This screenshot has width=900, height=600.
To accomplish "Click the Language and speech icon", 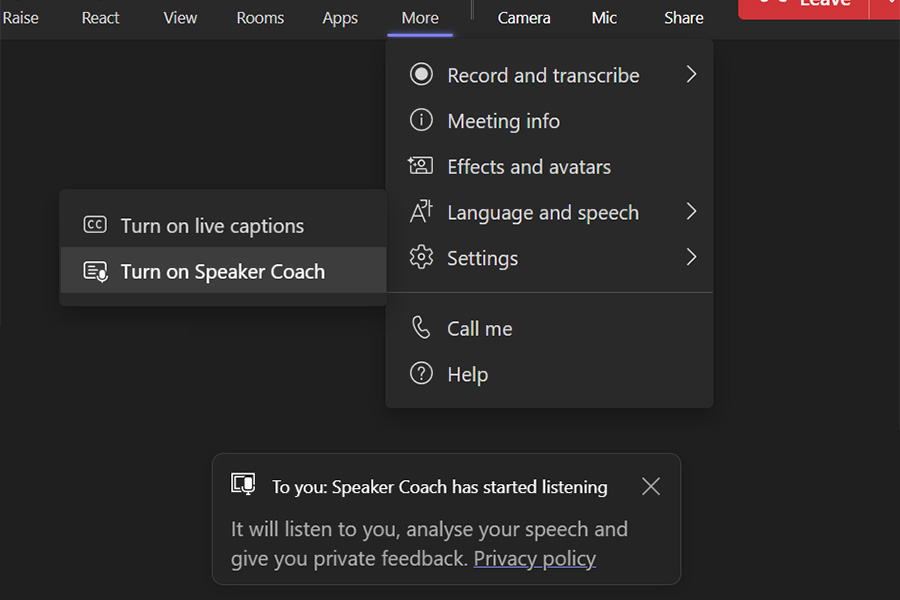I will coord(421,212).
